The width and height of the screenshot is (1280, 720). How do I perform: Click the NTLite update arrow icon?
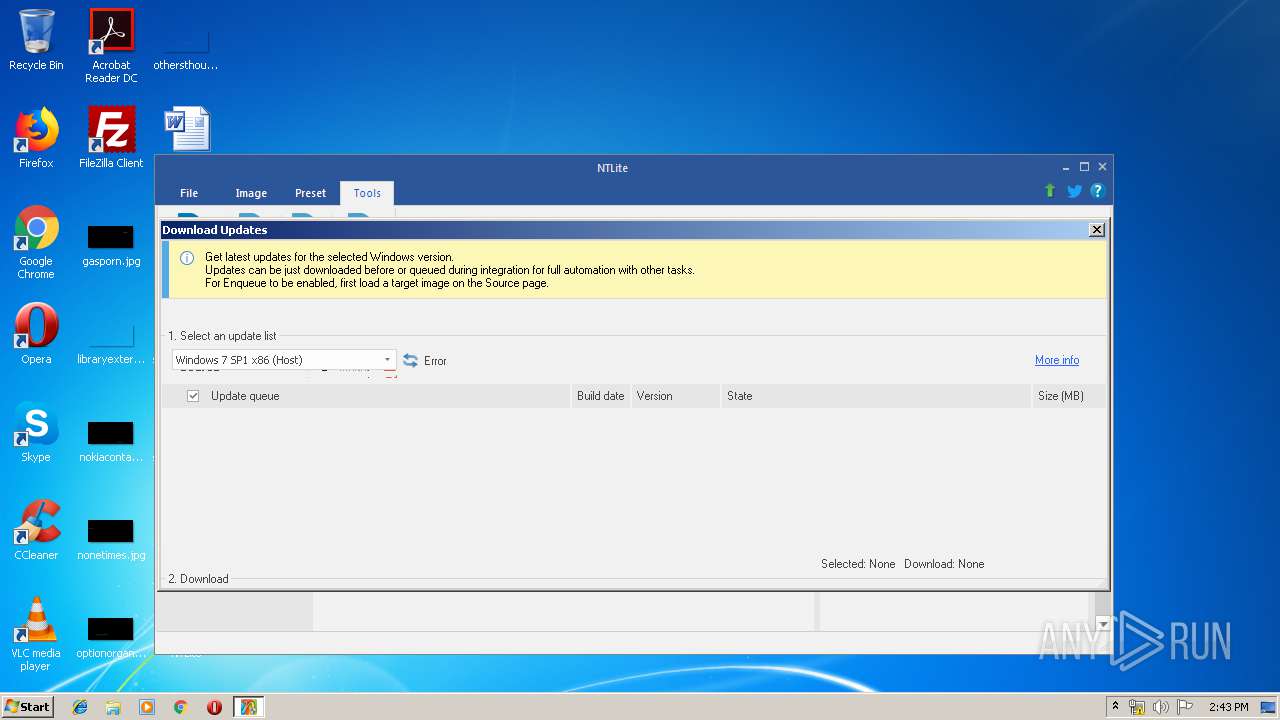(1050, 191)
